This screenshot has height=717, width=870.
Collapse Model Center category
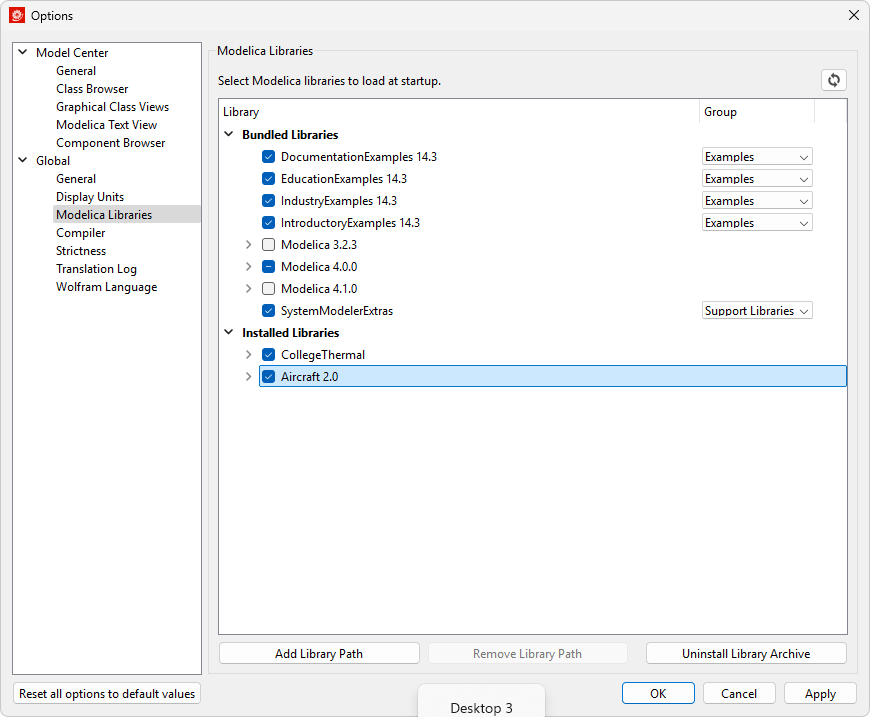(x=23, y=52)
